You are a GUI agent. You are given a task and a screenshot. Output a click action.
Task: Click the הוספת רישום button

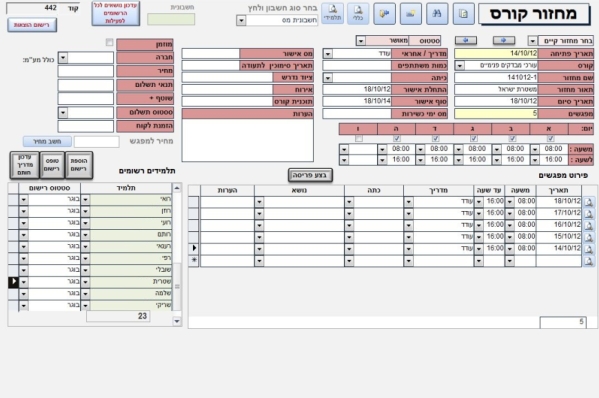click(79, 165)
